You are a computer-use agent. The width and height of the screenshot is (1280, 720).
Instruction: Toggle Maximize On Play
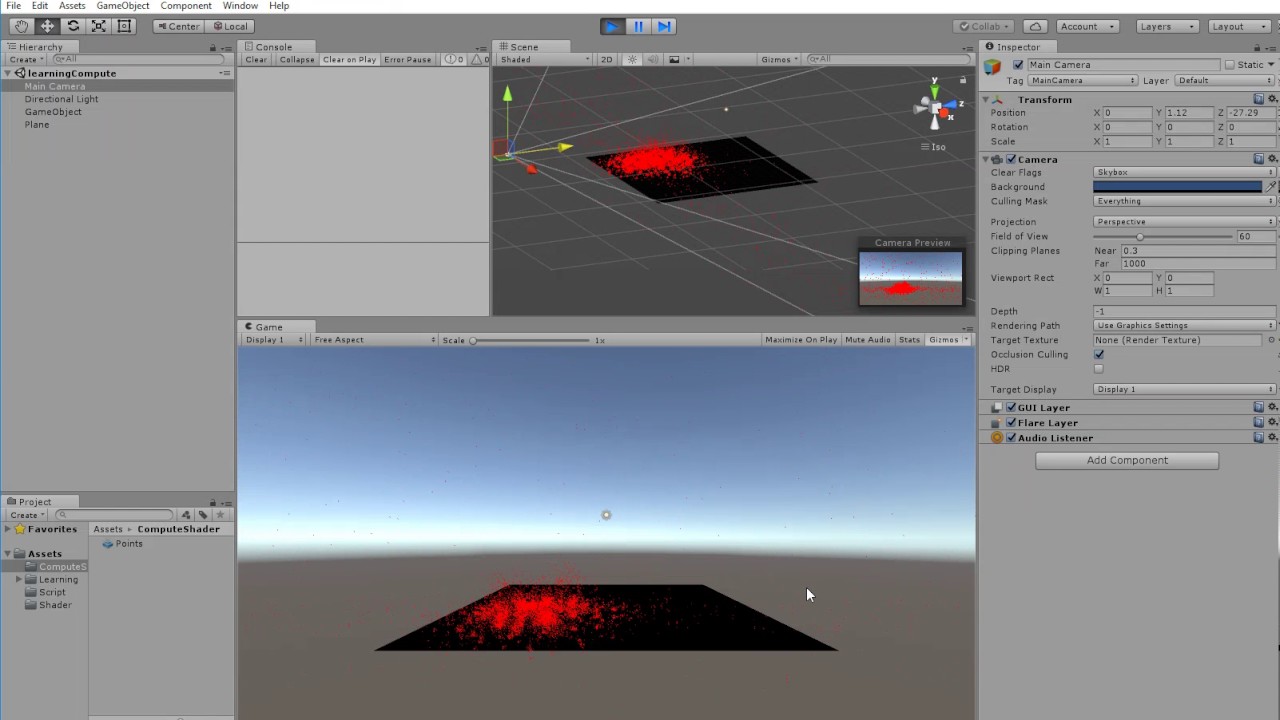coord(801,340)
